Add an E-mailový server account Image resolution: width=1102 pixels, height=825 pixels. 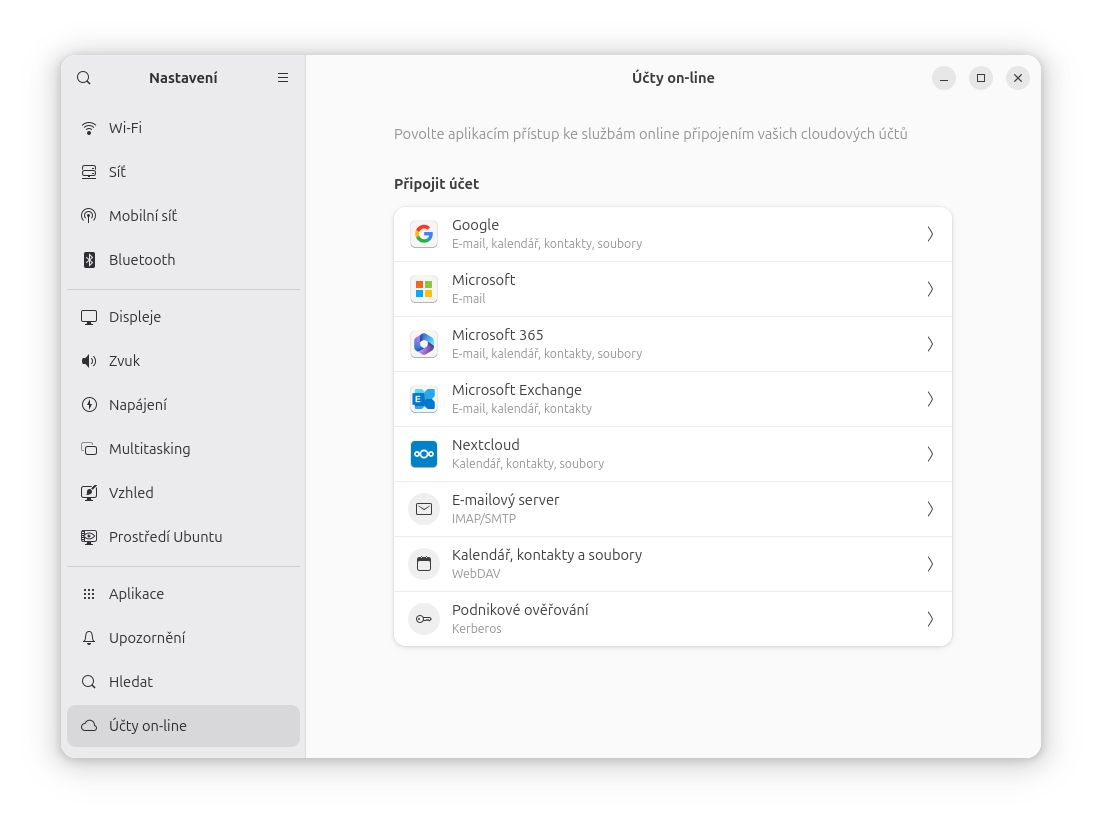[673, 509]
